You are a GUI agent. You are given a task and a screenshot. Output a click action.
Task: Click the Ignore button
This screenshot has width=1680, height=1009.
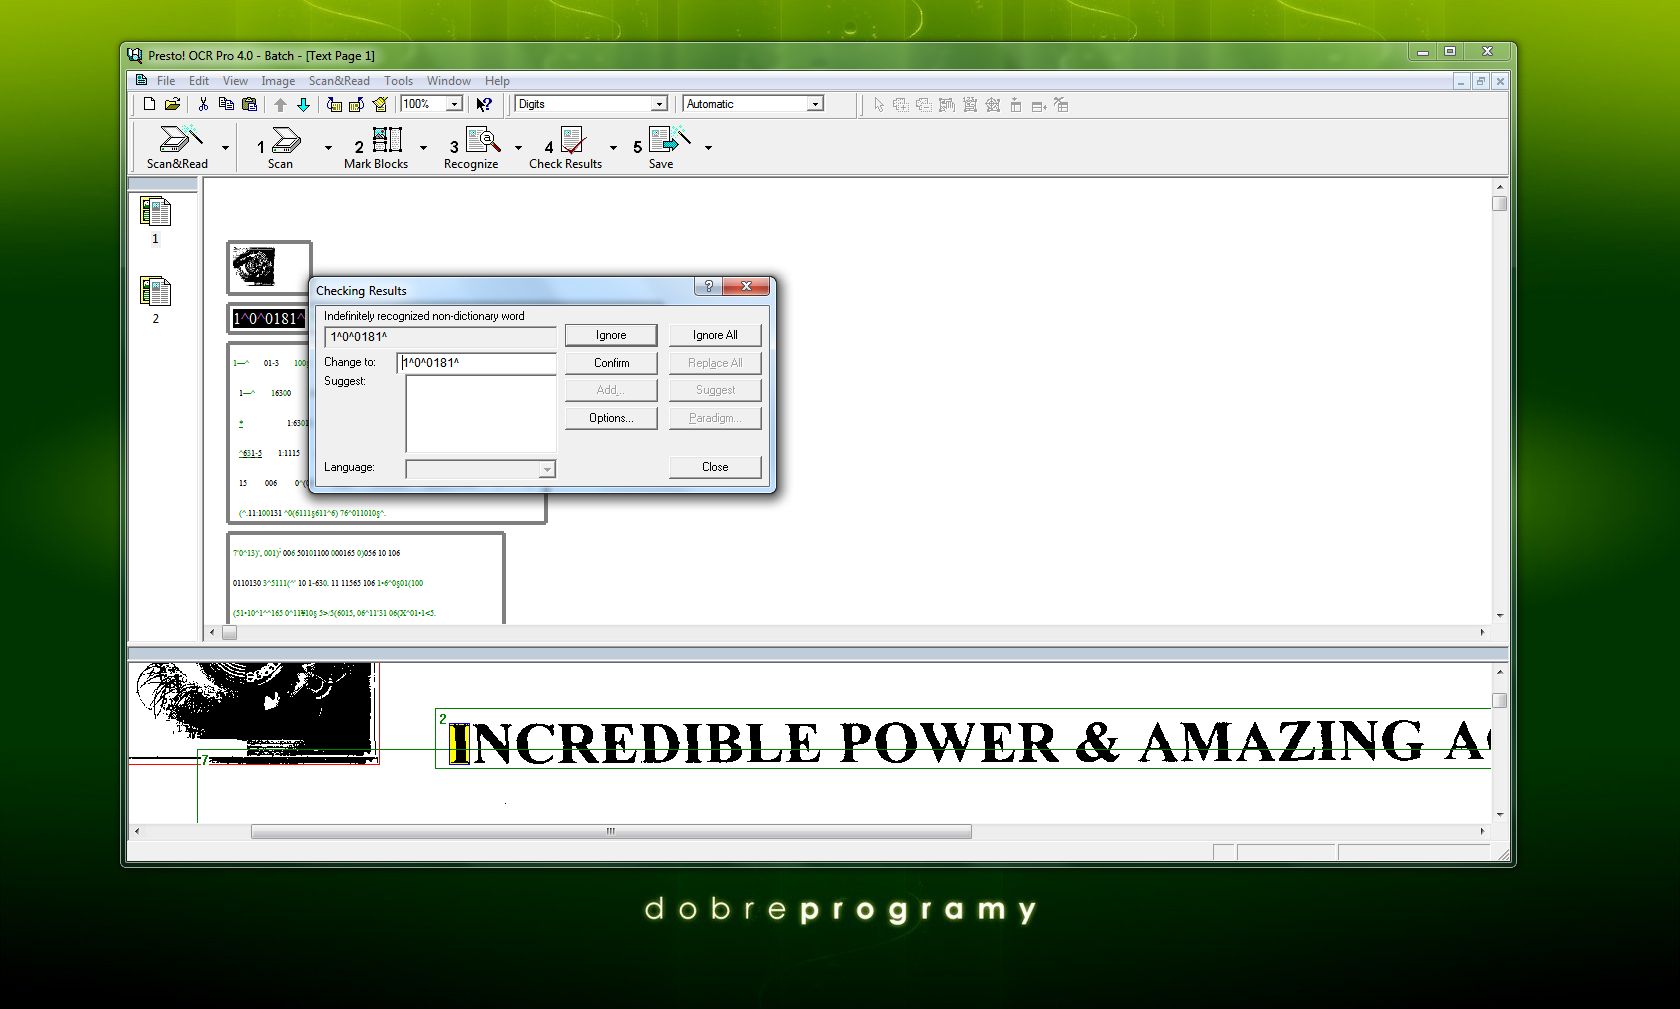click(x=611, y=335)
